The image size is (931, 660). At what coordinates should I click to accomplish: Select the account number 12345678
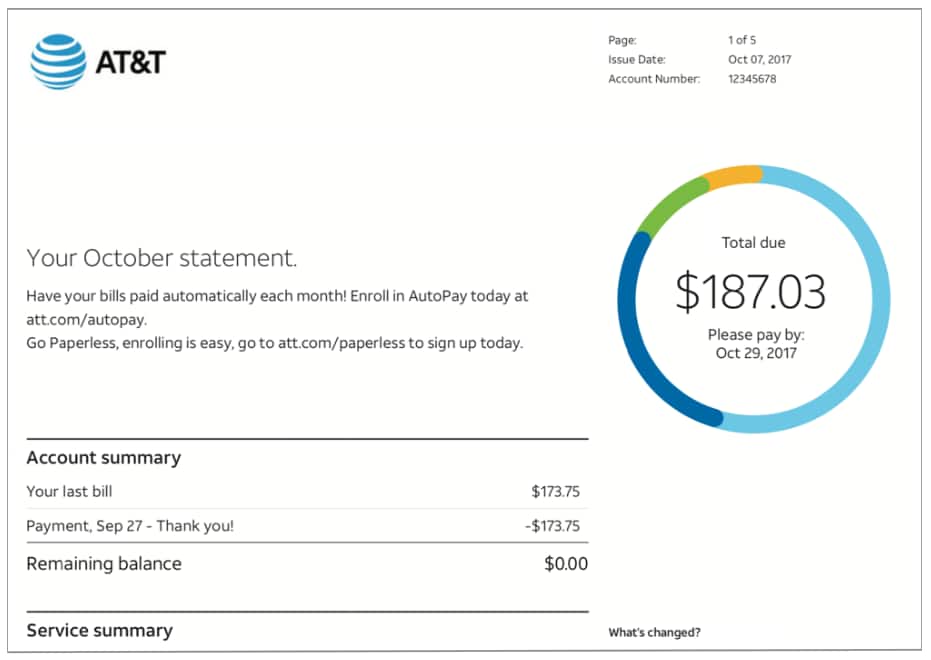751,79
